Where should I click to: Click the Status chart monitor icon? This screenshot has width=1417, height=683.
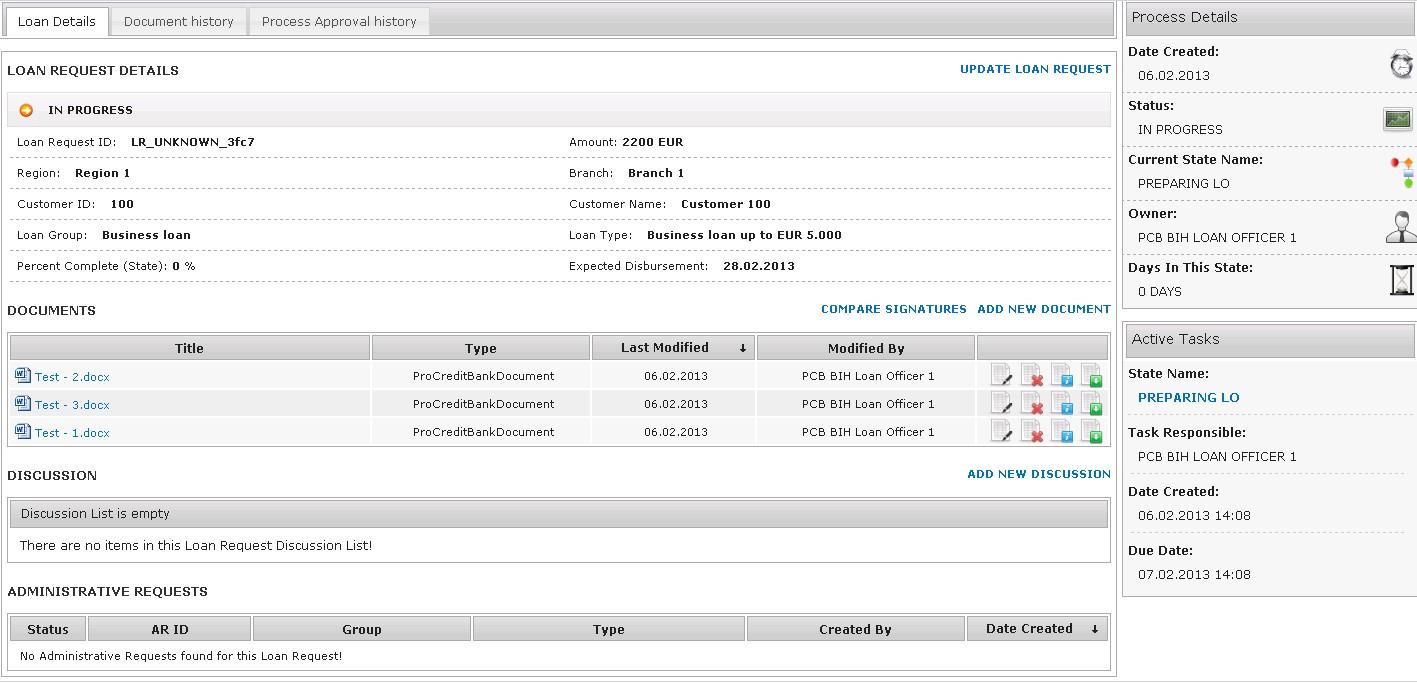pyautogui.click(x=1397, y=119)
